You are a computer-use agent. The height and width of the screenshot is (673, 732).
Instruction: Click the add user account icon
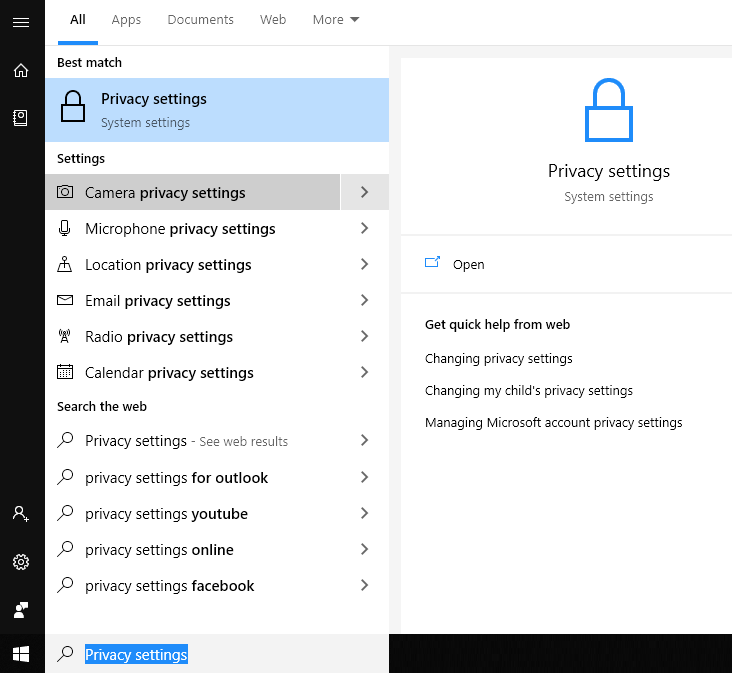coord(21,513)
